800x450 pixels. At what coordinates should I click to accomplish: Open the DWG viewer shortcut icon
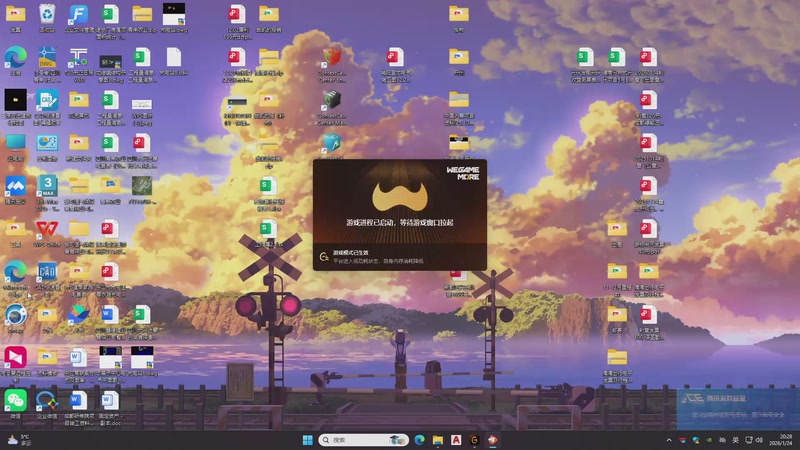(47, 58)
